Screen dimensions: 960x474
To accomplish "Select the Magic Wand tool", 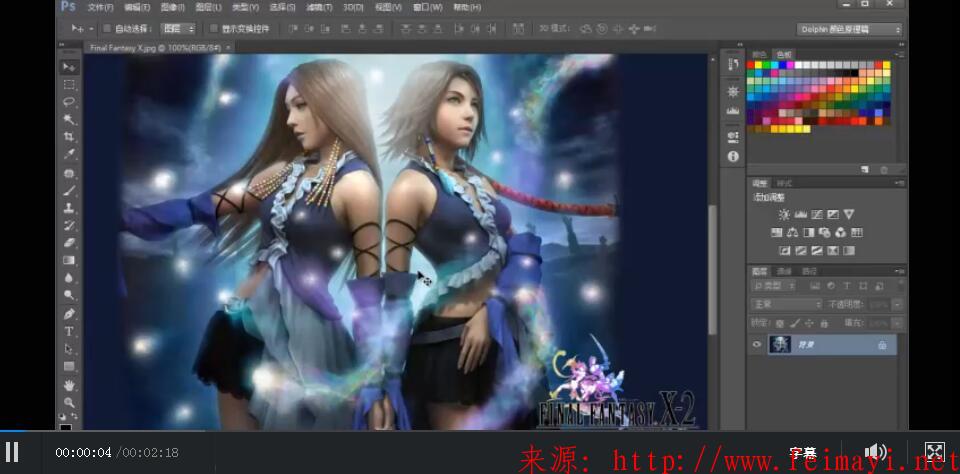I will [69, 119].
